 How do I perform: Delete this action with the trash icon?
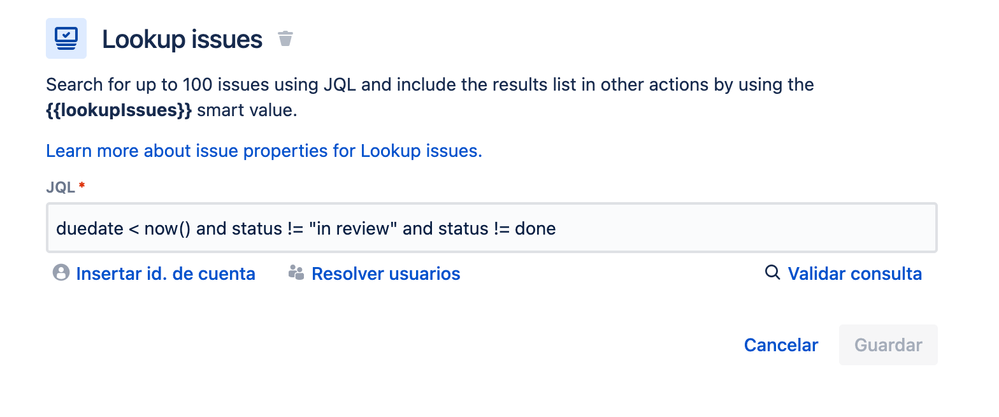click(285, 39)
